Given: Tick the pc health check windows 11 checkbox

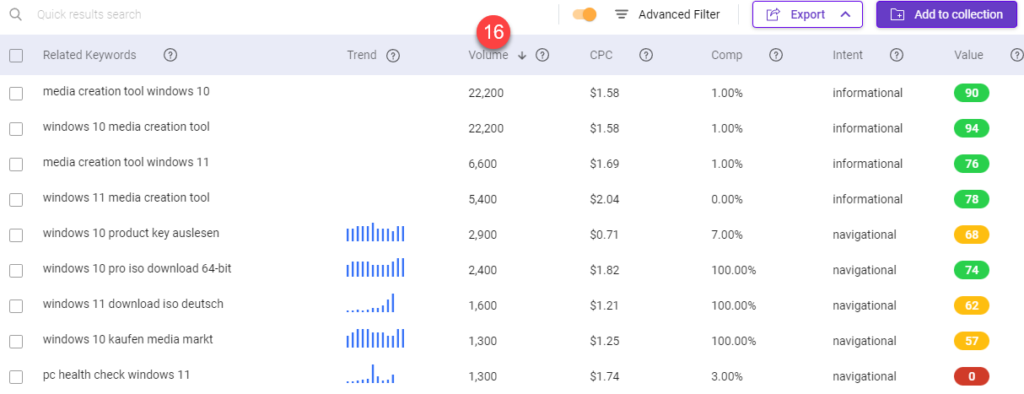Looking at the screenshot, I should (16, 377).
